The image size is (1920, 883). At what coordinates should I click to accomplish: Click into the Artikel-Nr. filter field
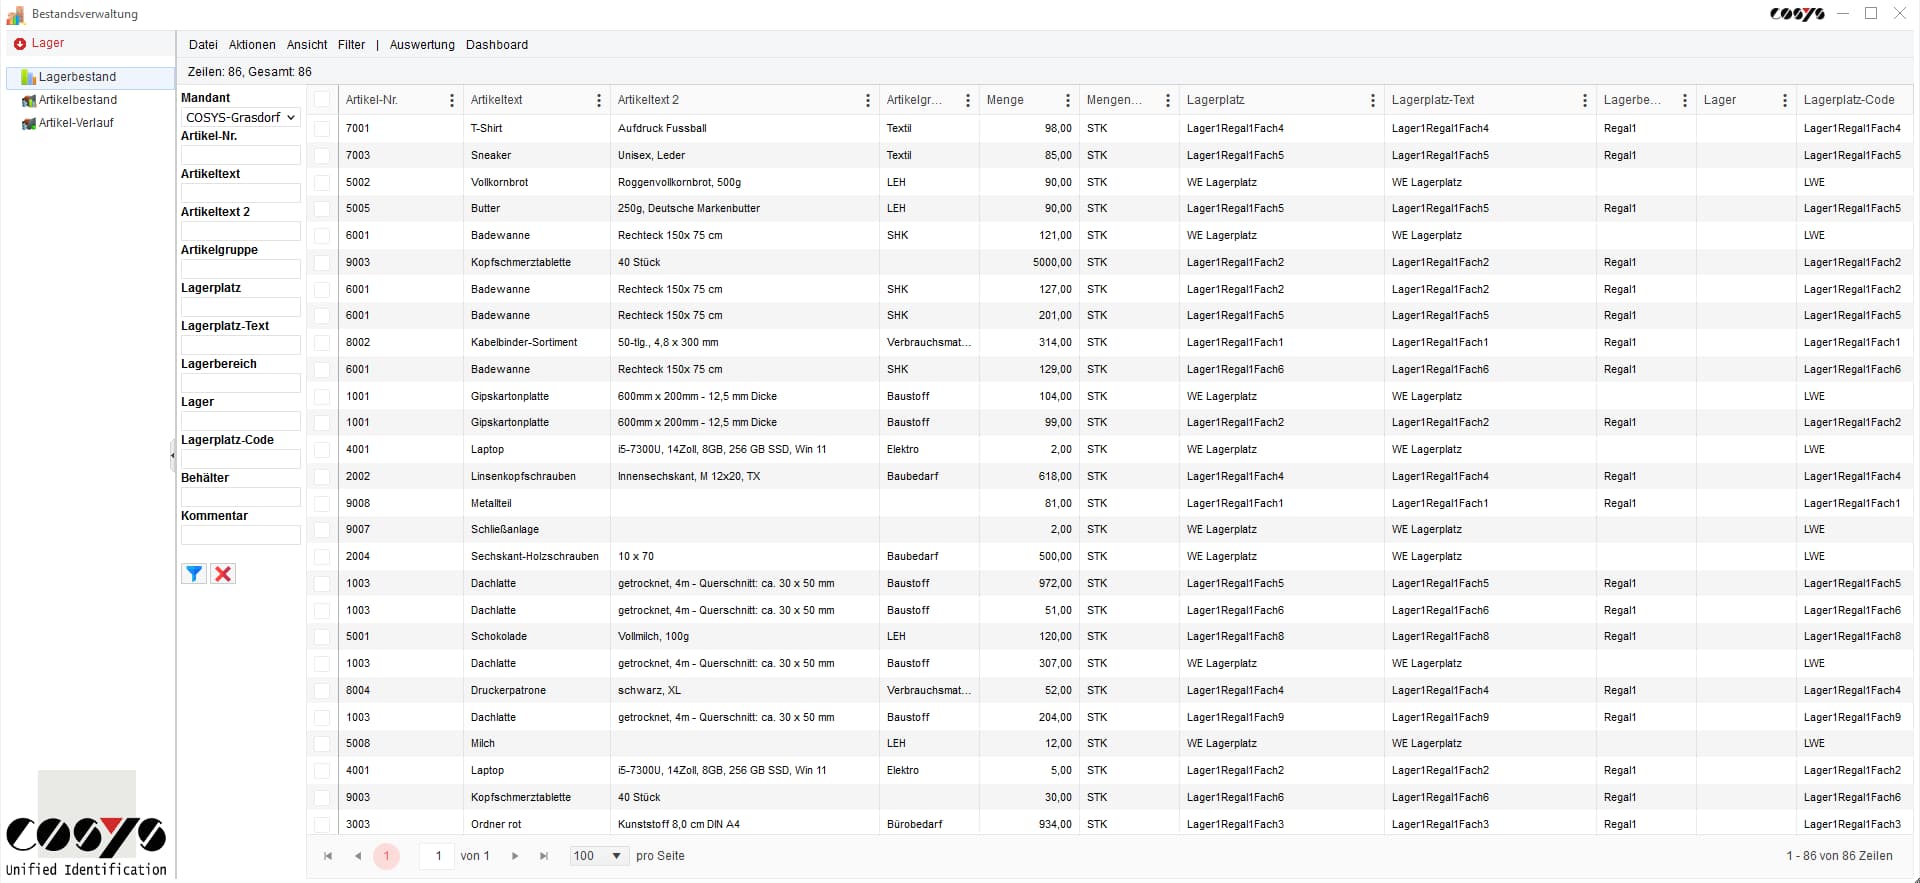click(241, 155)
